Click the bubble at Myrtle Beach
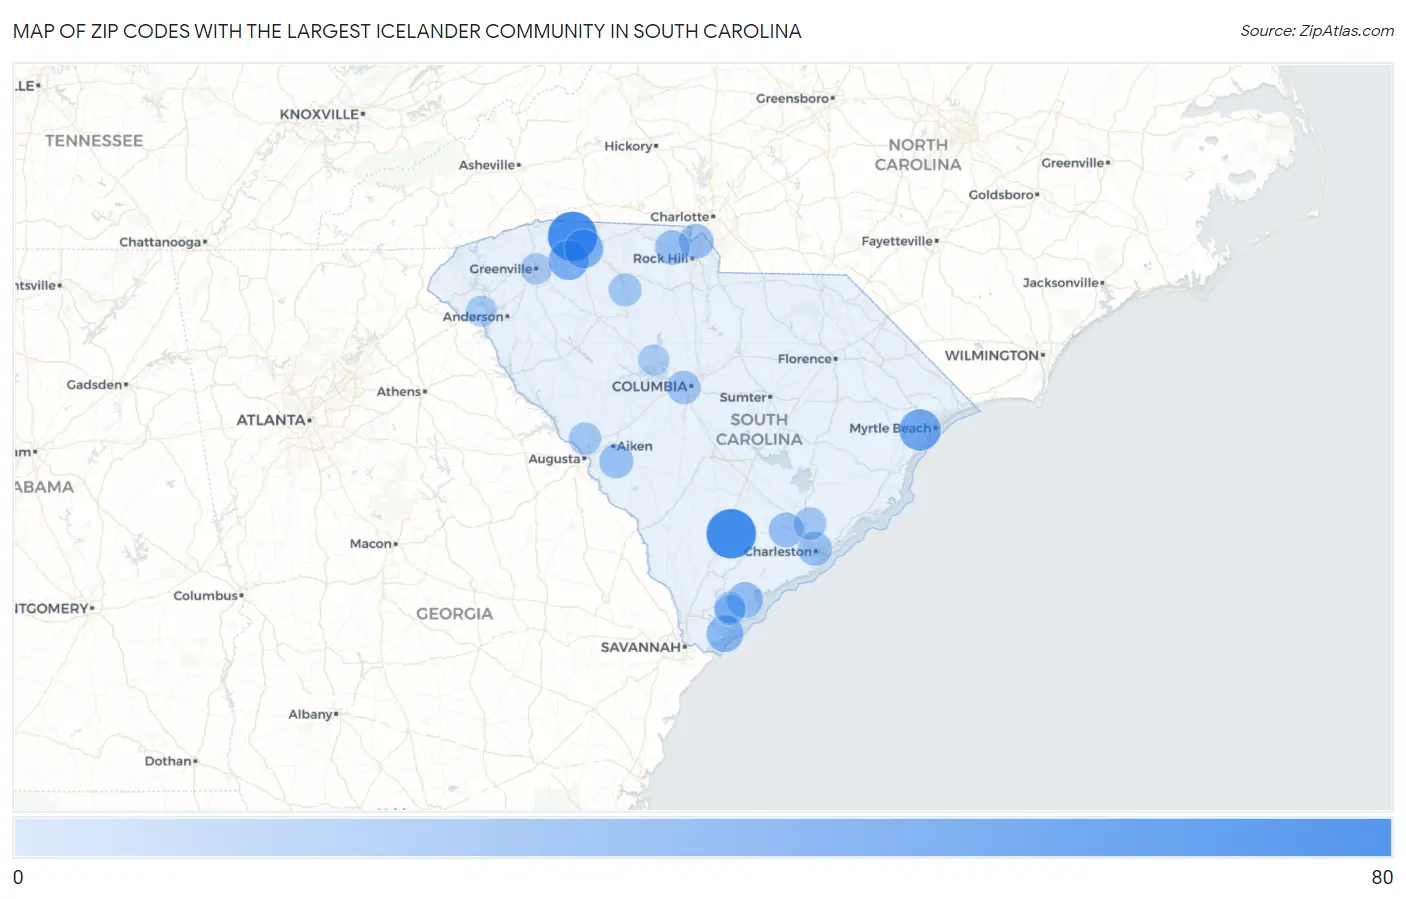The width and height of the screenshot is (1406, 899). pos(920,429)
